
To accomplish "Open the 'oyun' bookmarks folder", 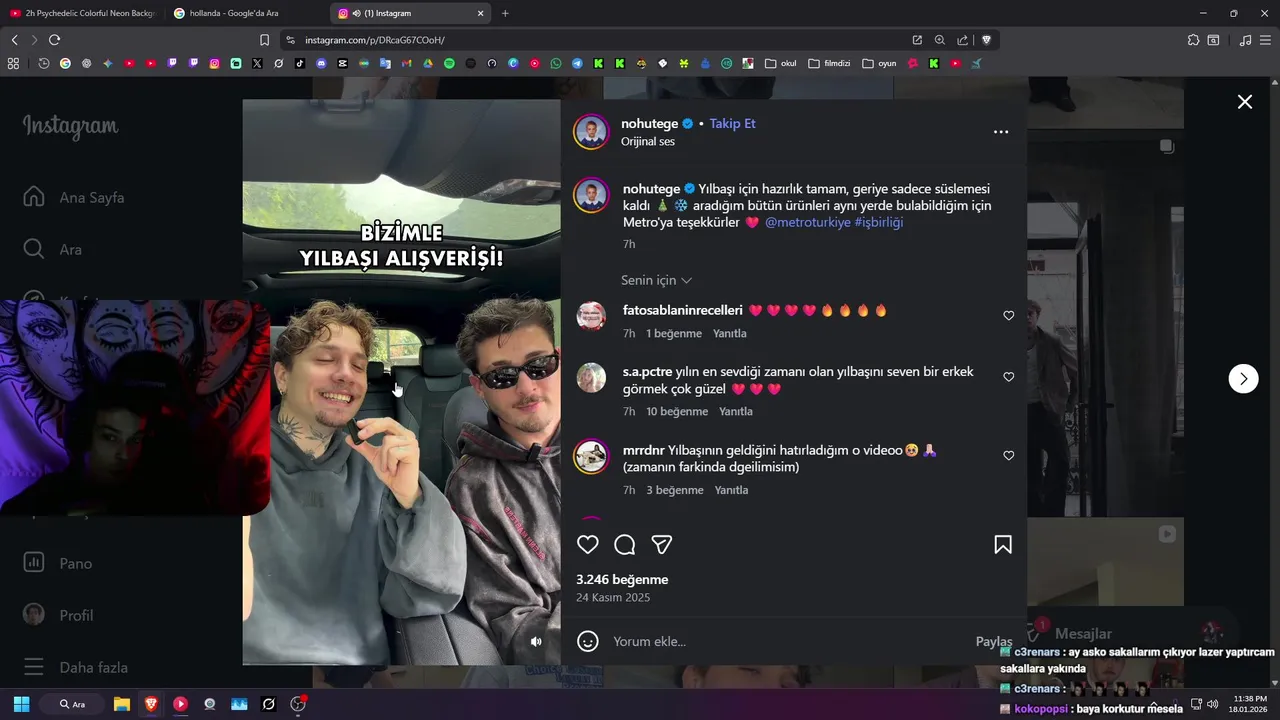I will 879,63.
